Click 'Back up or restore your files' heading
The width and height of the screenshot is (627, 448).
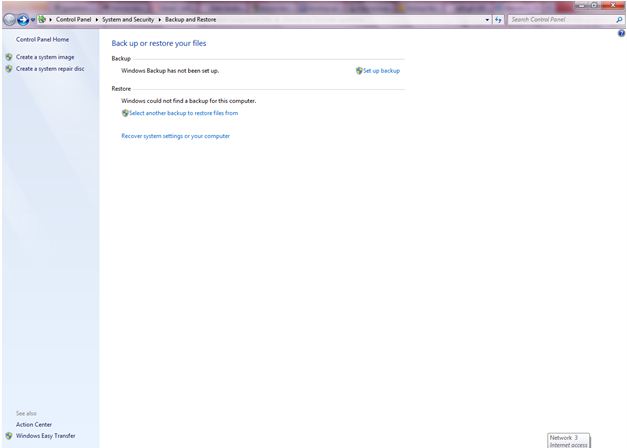point(159,43)
